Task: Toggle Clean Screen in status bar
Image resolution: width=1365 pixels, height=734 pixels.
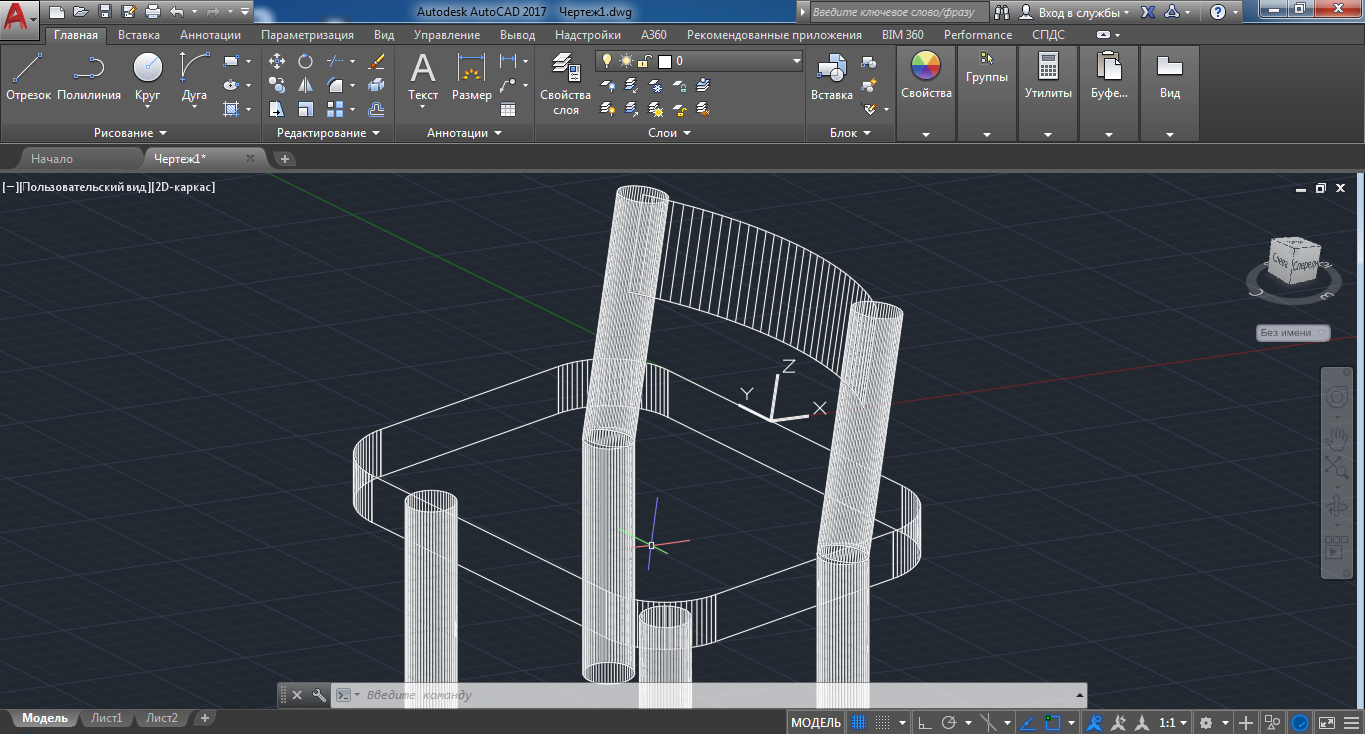Action: (1326, 722)
